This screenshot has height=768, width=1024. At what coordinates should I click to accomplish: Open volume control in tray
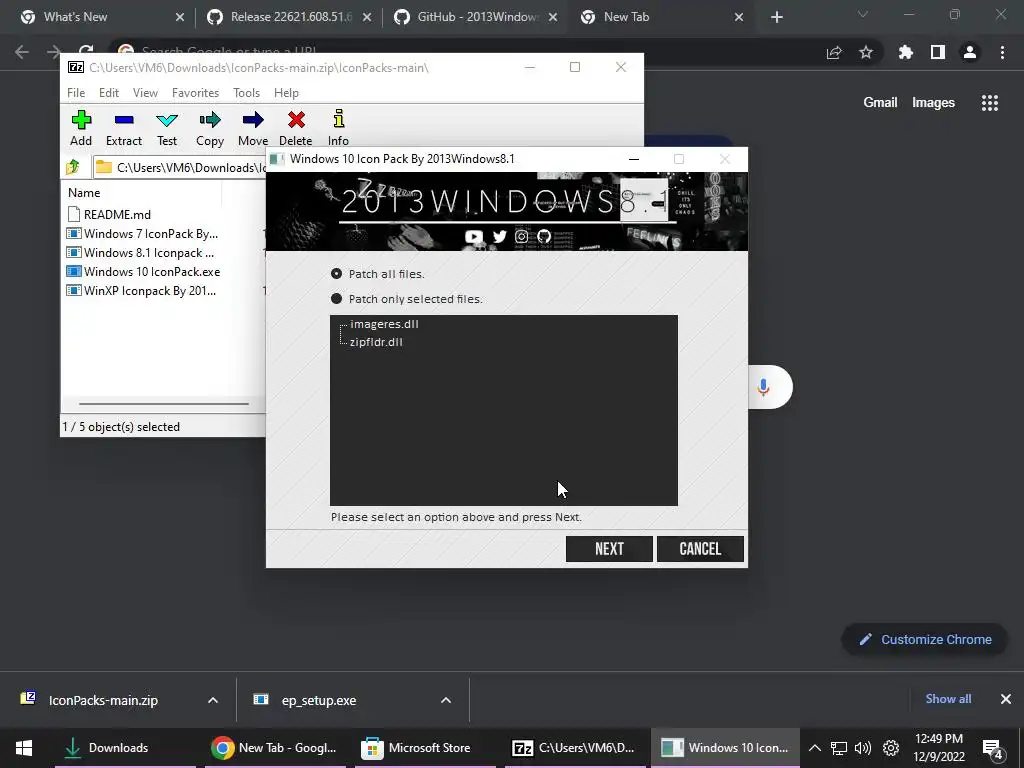[862, 748]
